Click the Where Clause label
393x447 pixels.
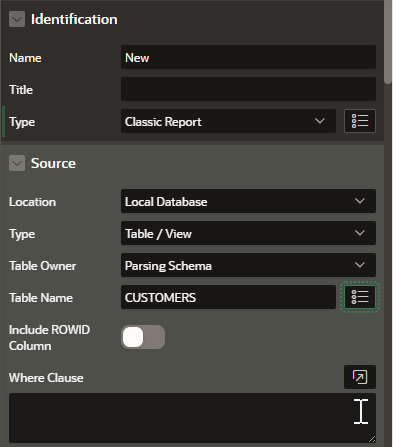point(46,378)
